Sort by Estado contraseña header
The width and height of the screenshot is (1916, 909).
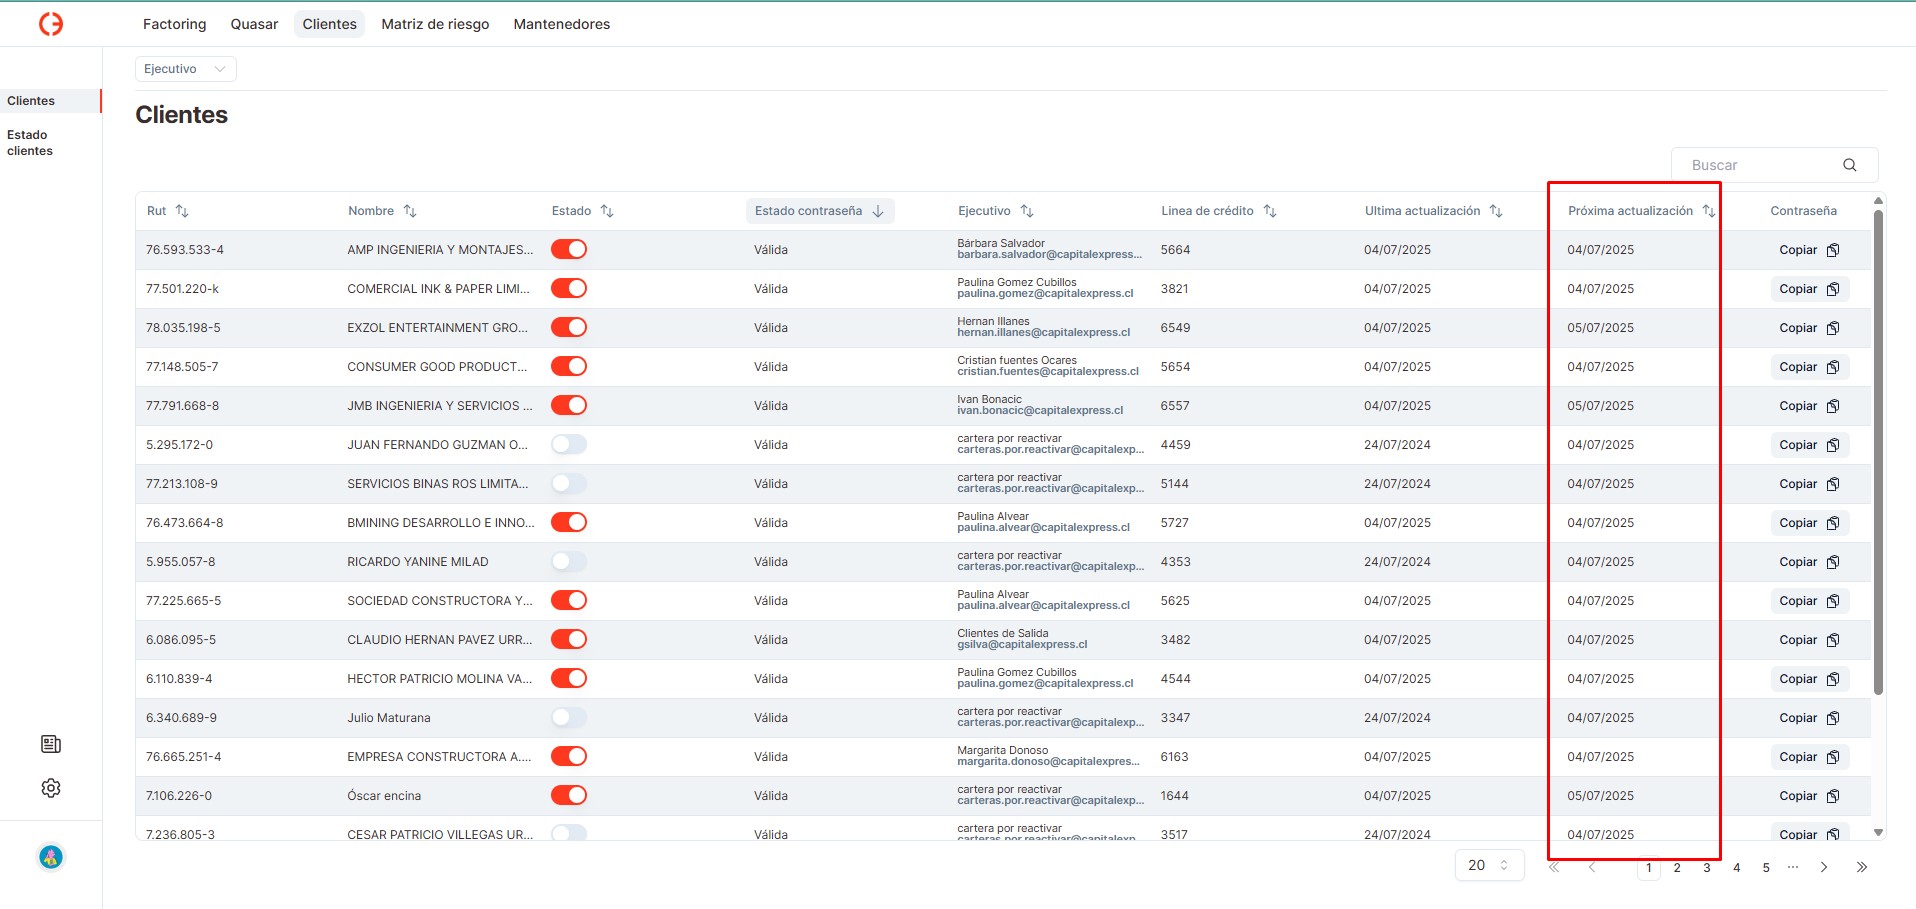click(819, 211)
